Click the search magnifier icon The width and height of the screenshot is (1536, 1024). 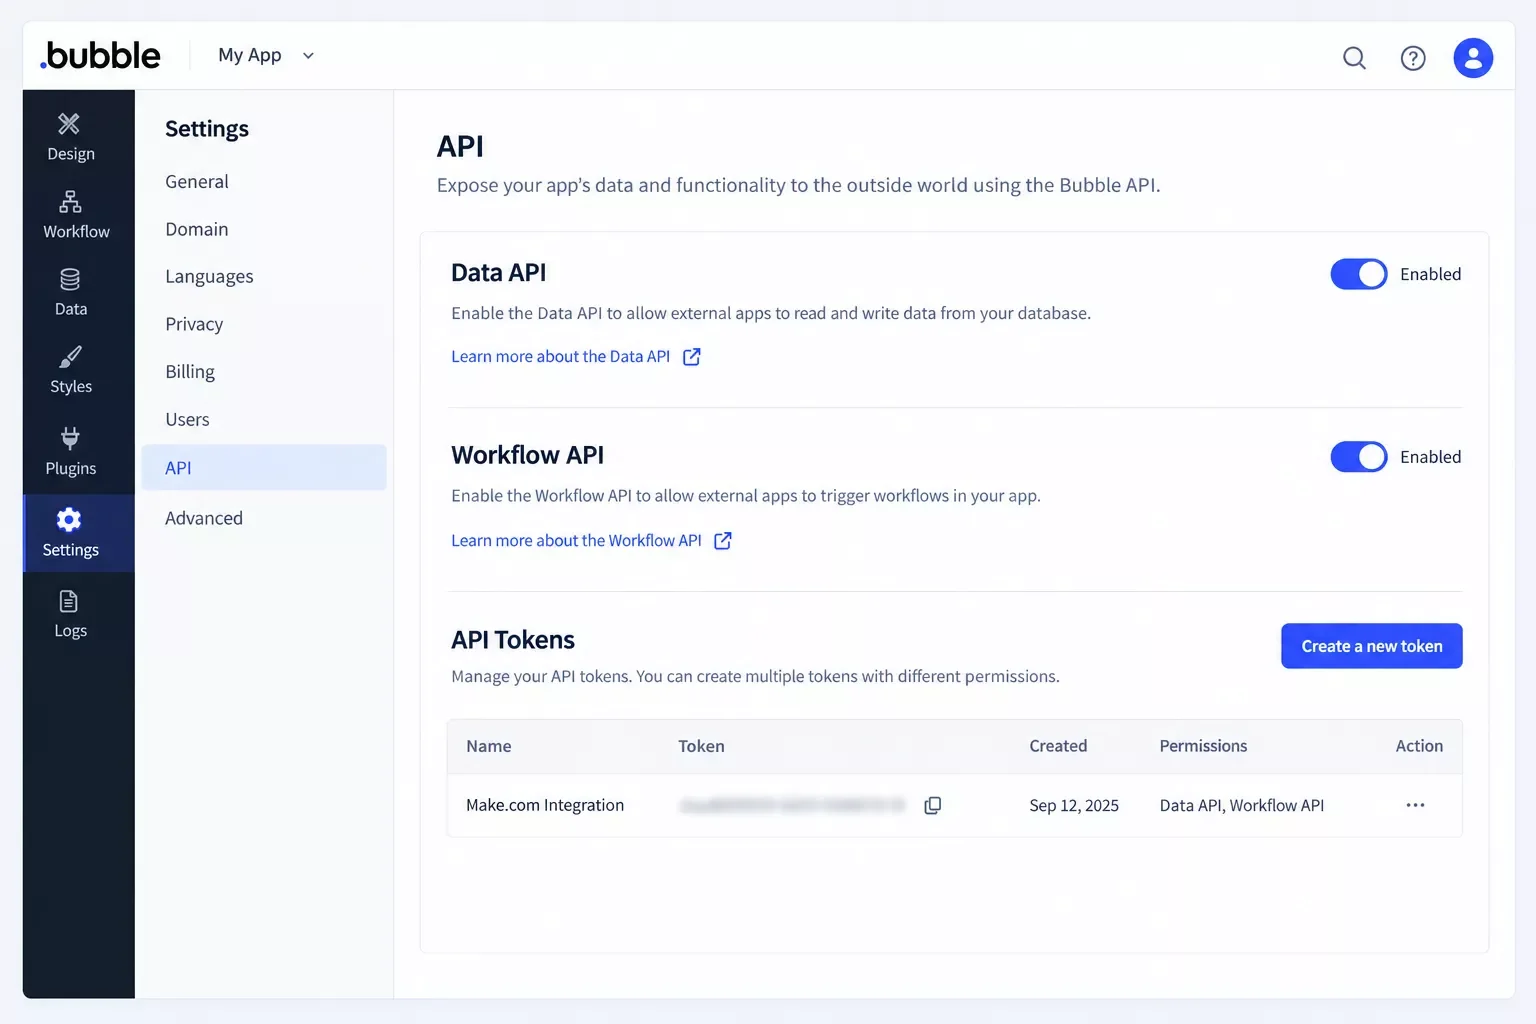(1354, 58)
